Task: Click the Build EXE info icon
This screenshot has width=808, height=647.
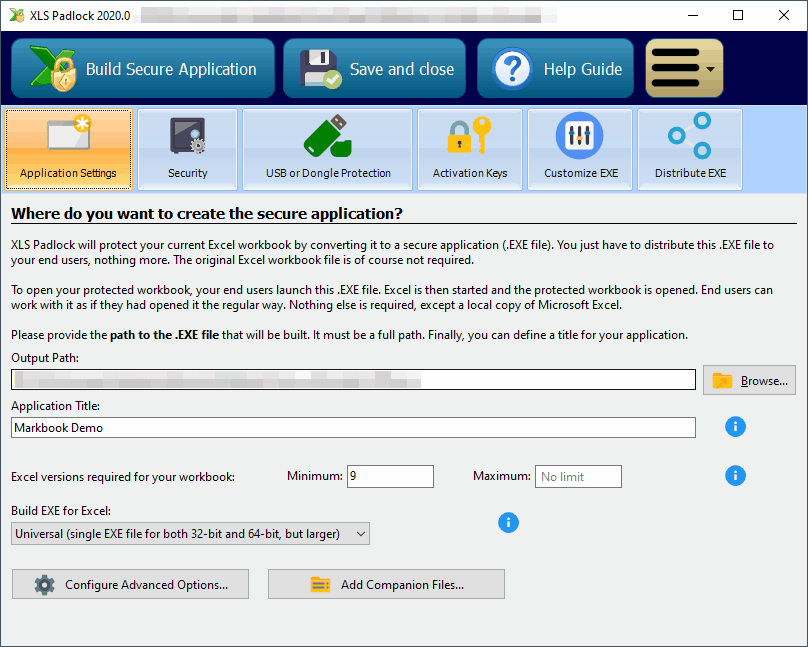Action: pyautogui.click(x=508, y=522)
